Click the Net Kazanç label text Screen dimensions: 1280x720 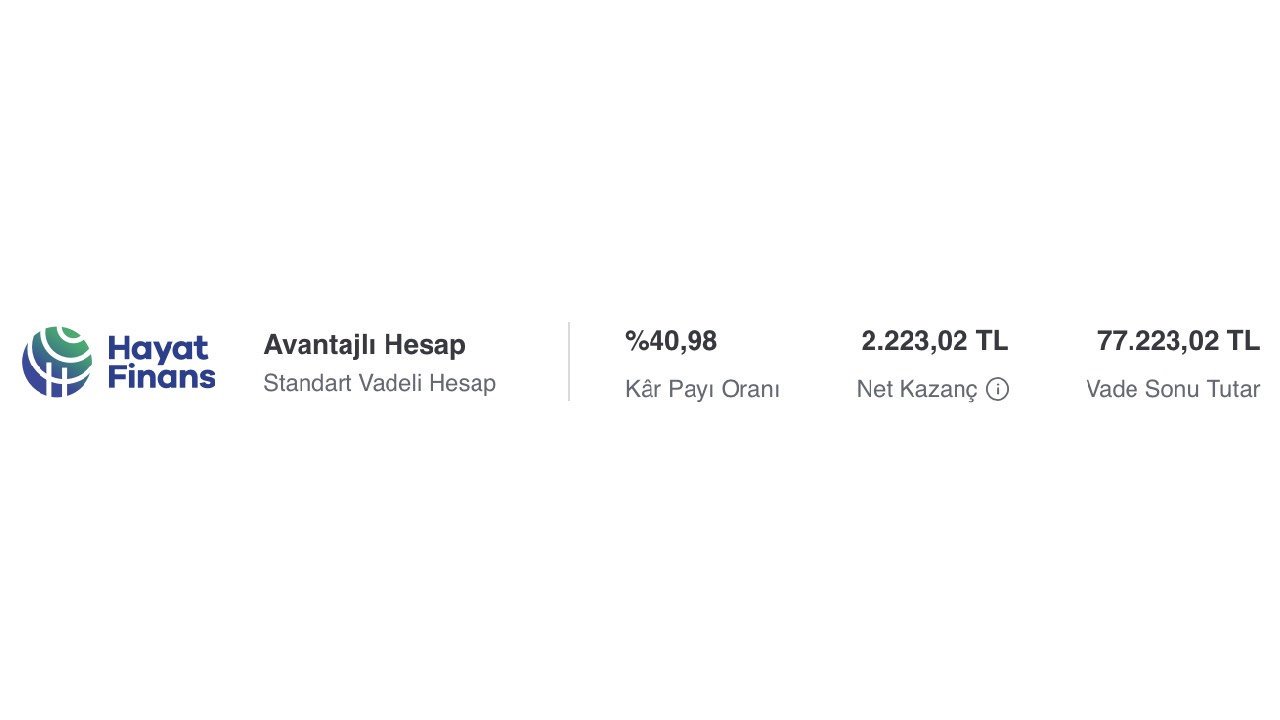917,390
